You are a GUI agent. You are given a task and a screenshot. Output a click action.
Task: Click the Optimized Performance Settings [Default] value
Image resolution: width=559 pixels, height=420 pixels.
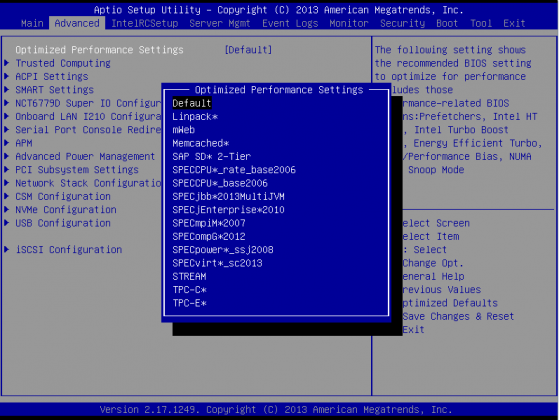pyautogui.click(x=248, y=50)
